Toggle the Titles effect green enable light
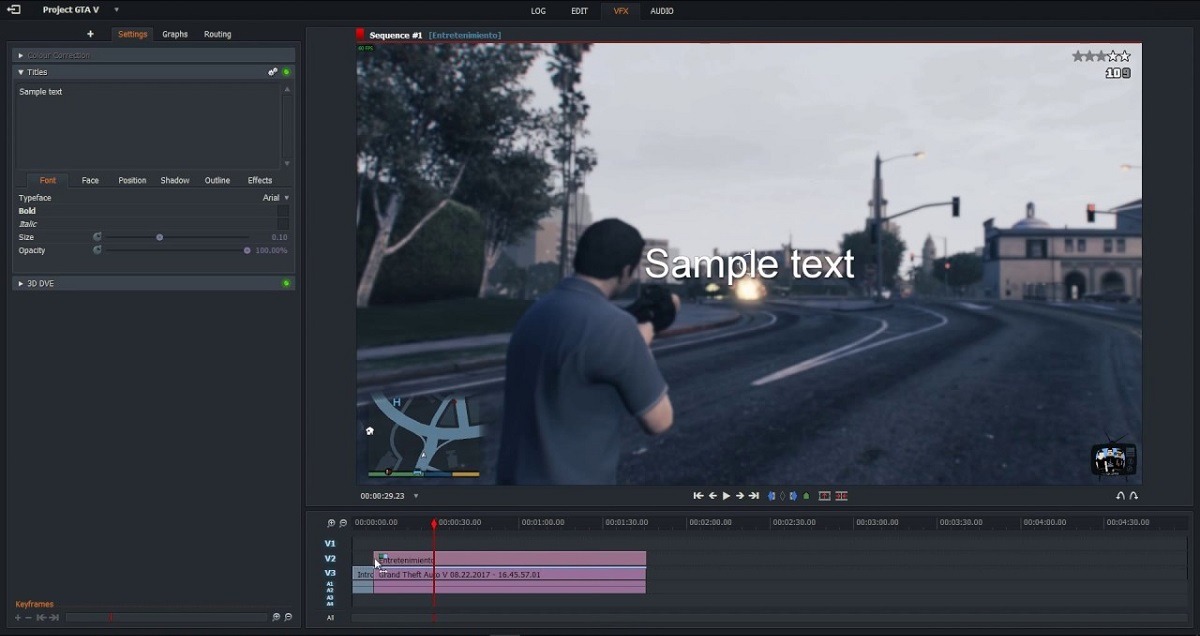1200x636 pixels. tap(286, 72)
